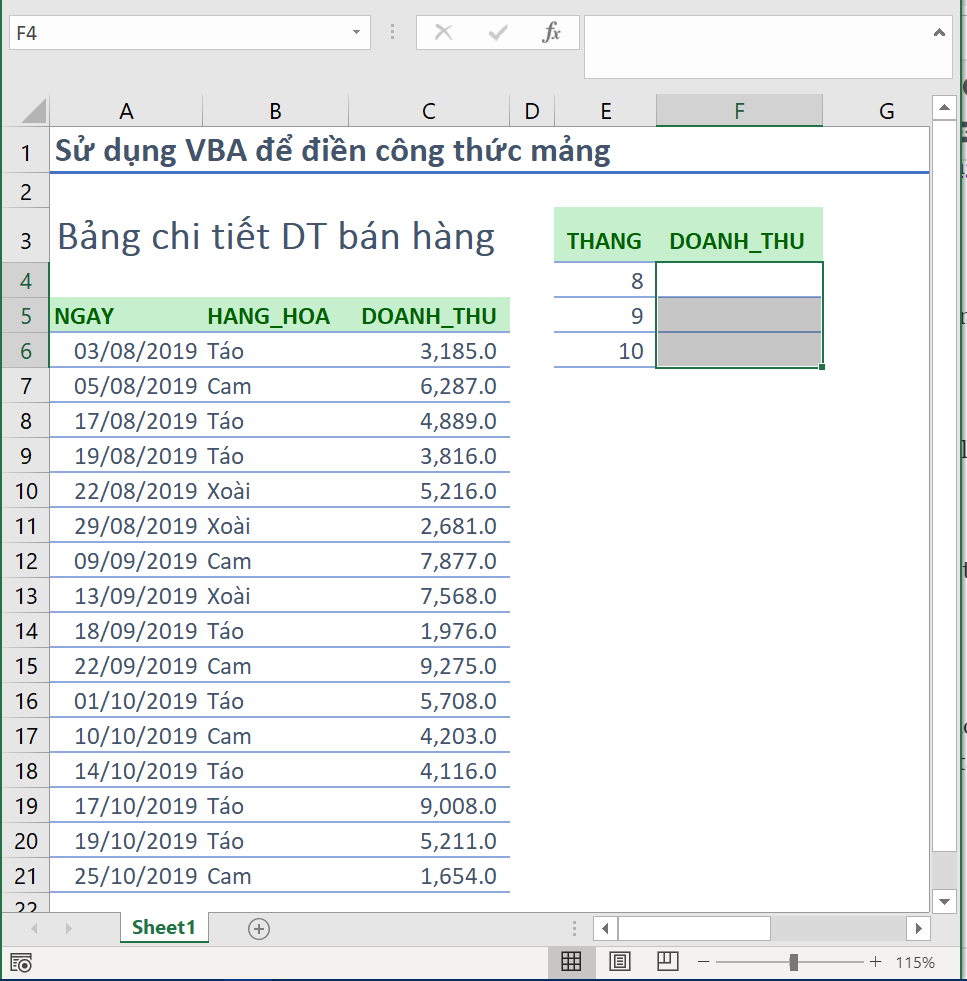The image size is (967, 981).
Task: Click the Cancel X icon in formula bar
Action: [444, 33]
